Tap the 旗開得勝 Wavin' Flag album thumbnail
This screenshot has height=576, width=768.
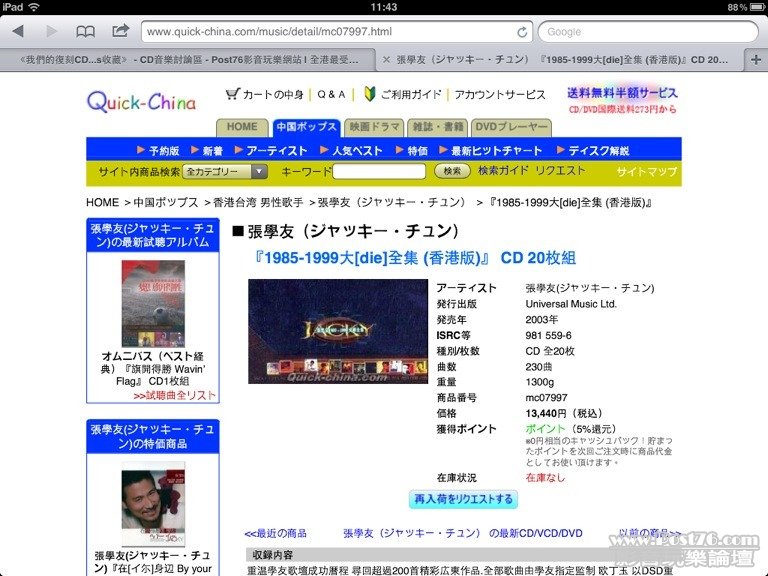[153, 304]
